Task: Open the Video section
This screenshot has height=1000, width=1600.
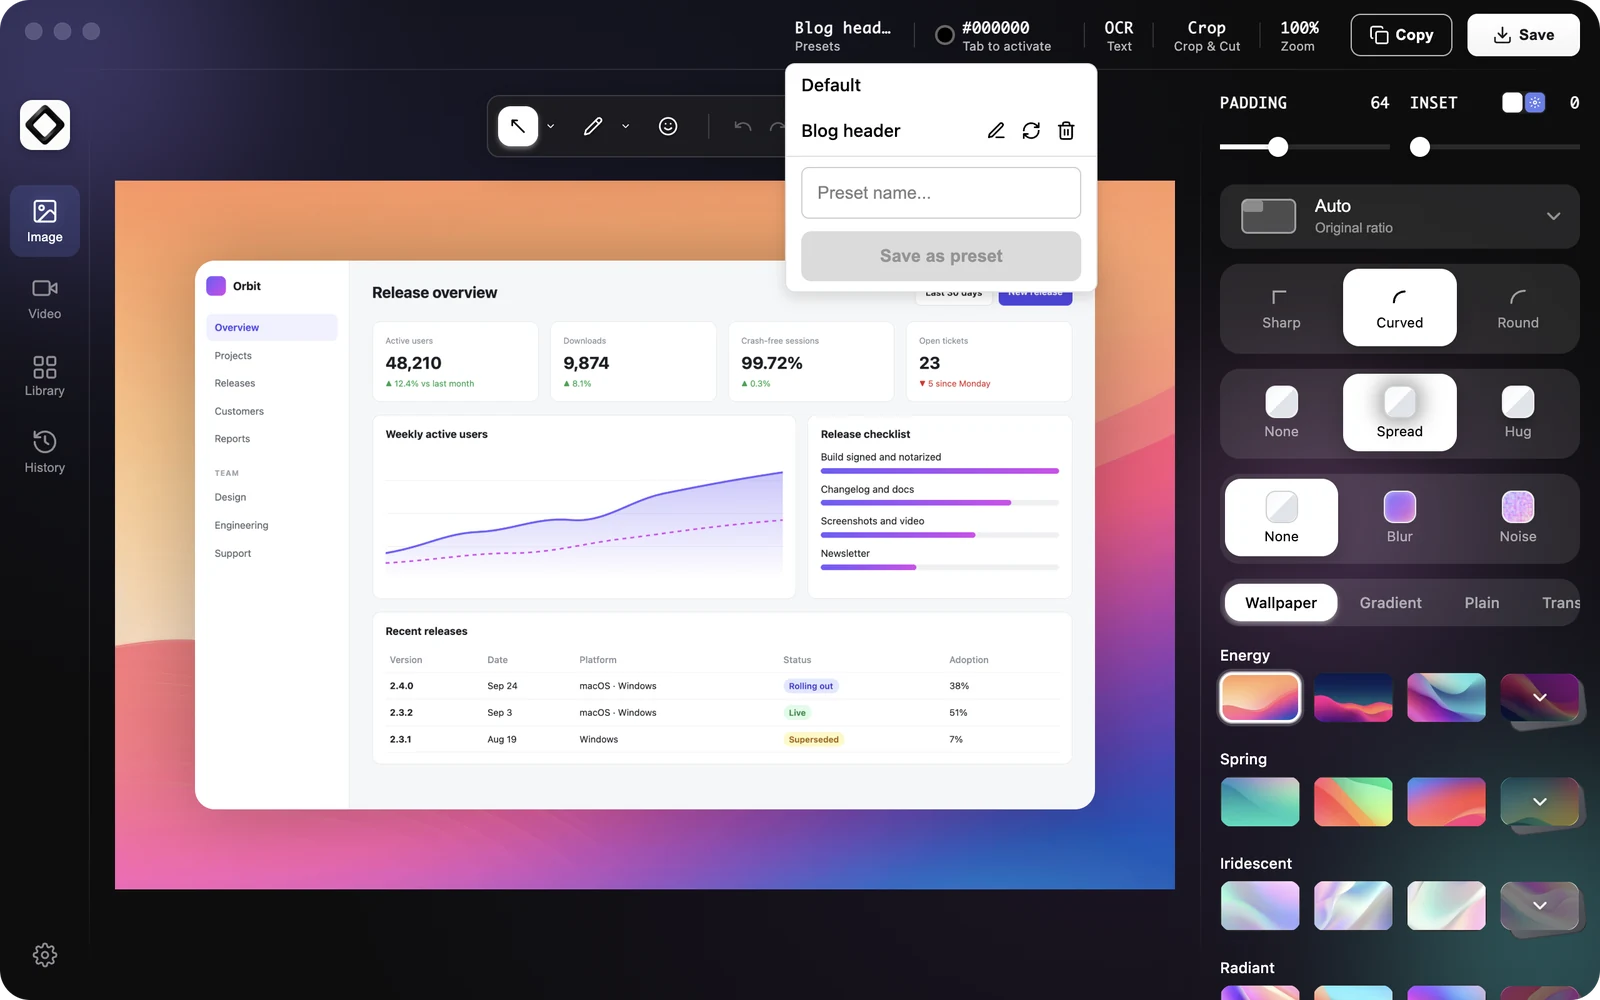Action: pyautogui.click(x=45, y=298)
